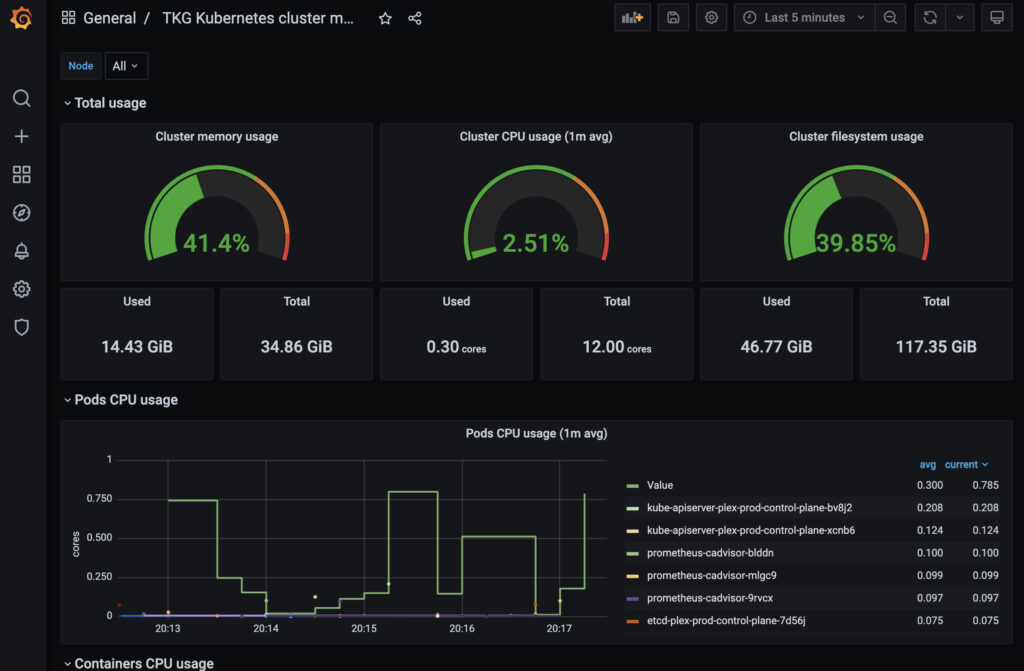Click the share dashboard icon
The image size is (1024, 671).
[x=415, y=18]
